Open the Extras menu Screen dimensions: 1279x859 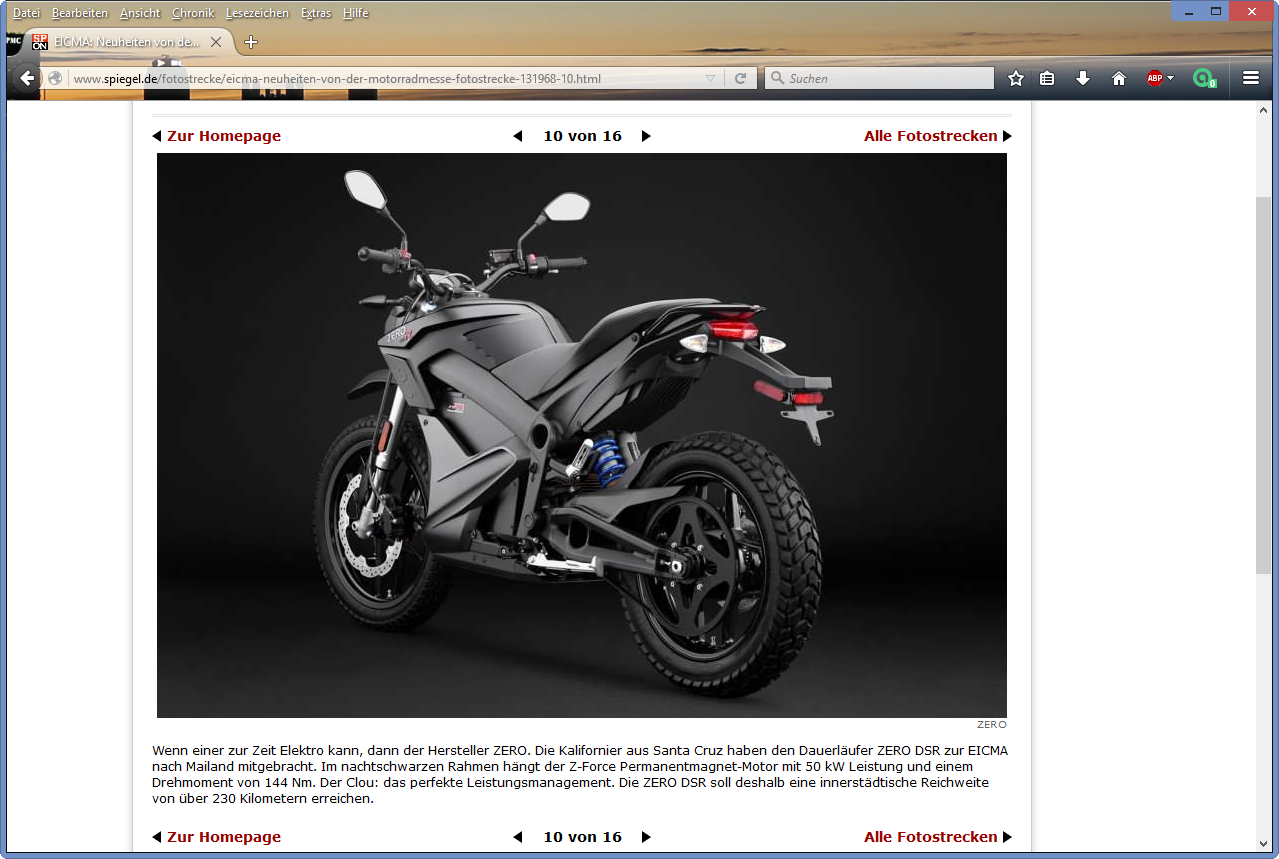coord(316,13)
